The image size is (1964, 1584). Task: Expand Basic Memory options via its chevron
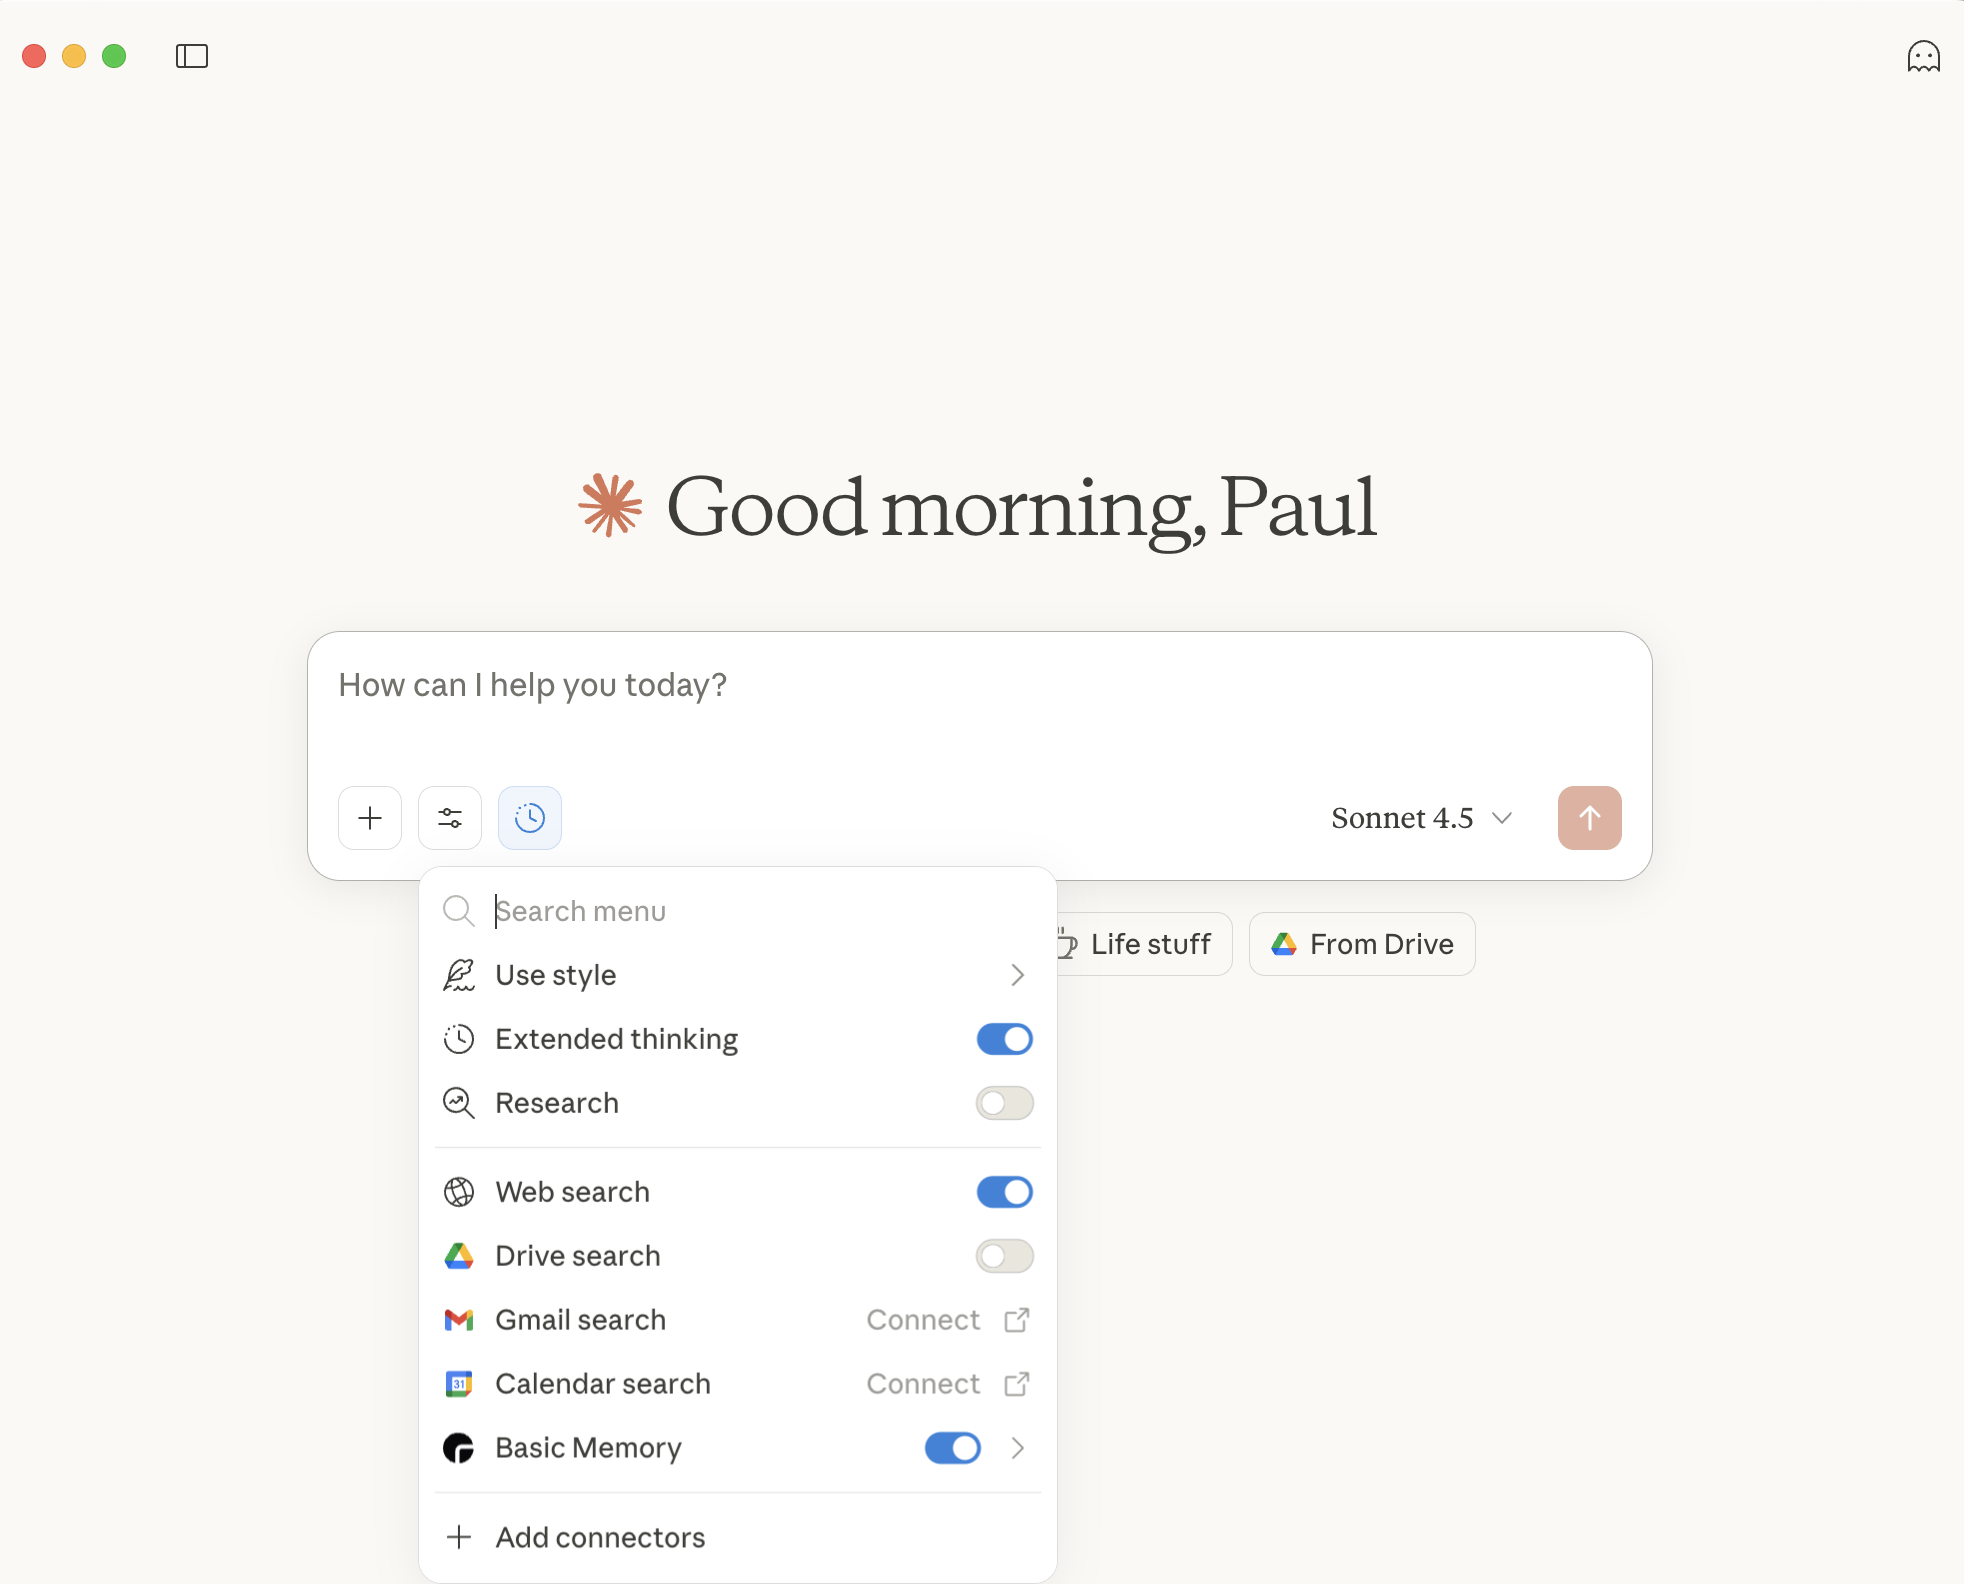pos(1017,1448)
